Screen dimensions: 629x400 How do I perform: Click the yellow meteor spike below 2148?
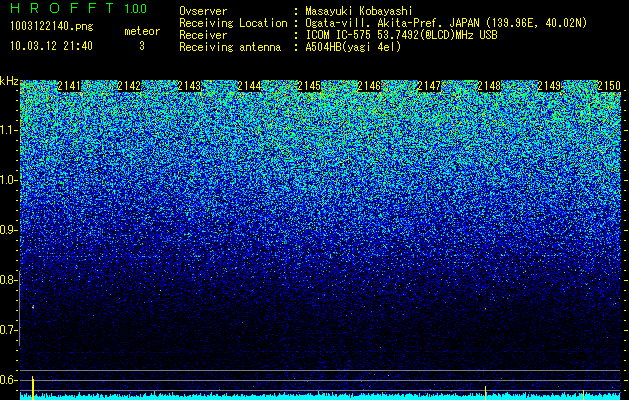coord(486,392)
